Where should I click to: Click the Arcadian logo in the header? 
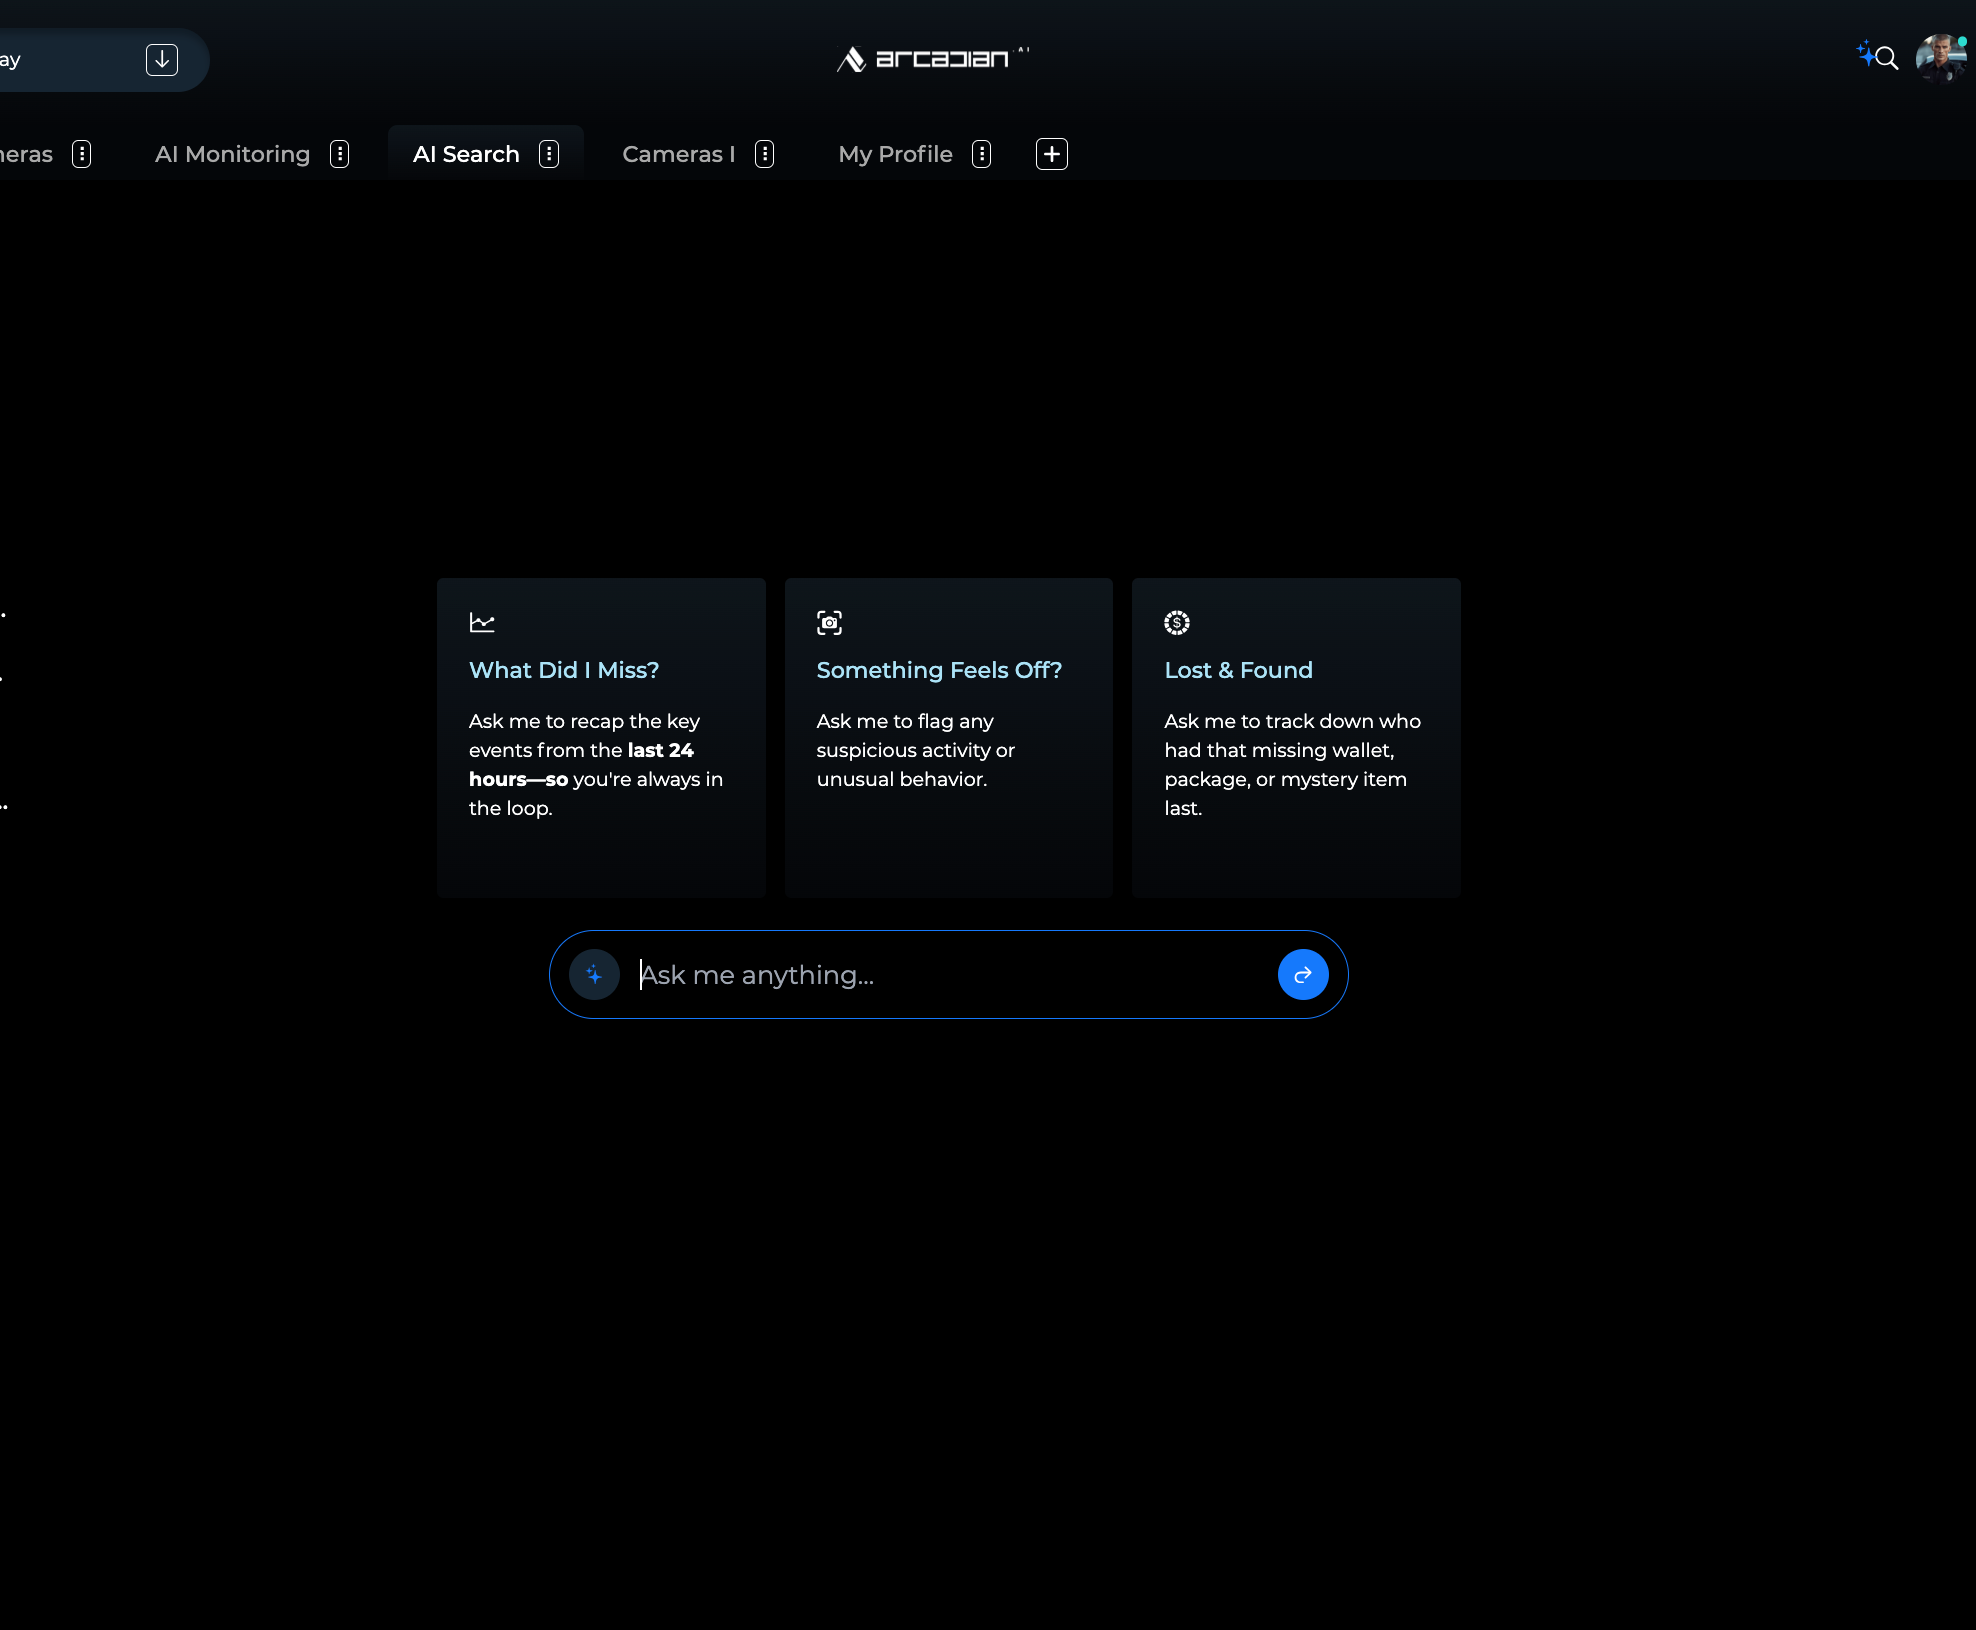[932, 59]
